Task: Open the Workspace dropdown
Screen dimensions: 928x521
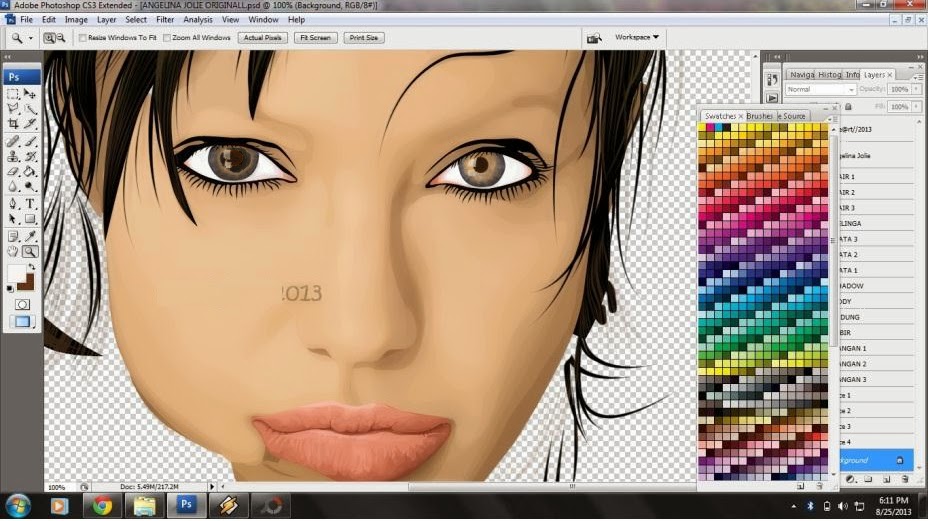Action: tap(637, 37)
